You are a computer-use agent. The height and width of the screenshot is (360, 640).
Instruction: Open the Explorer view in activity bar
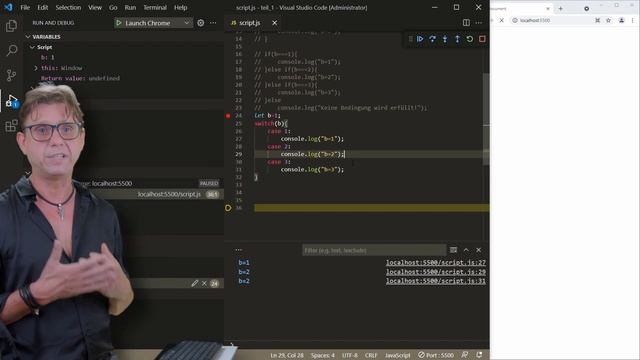(x=11, y=26)
